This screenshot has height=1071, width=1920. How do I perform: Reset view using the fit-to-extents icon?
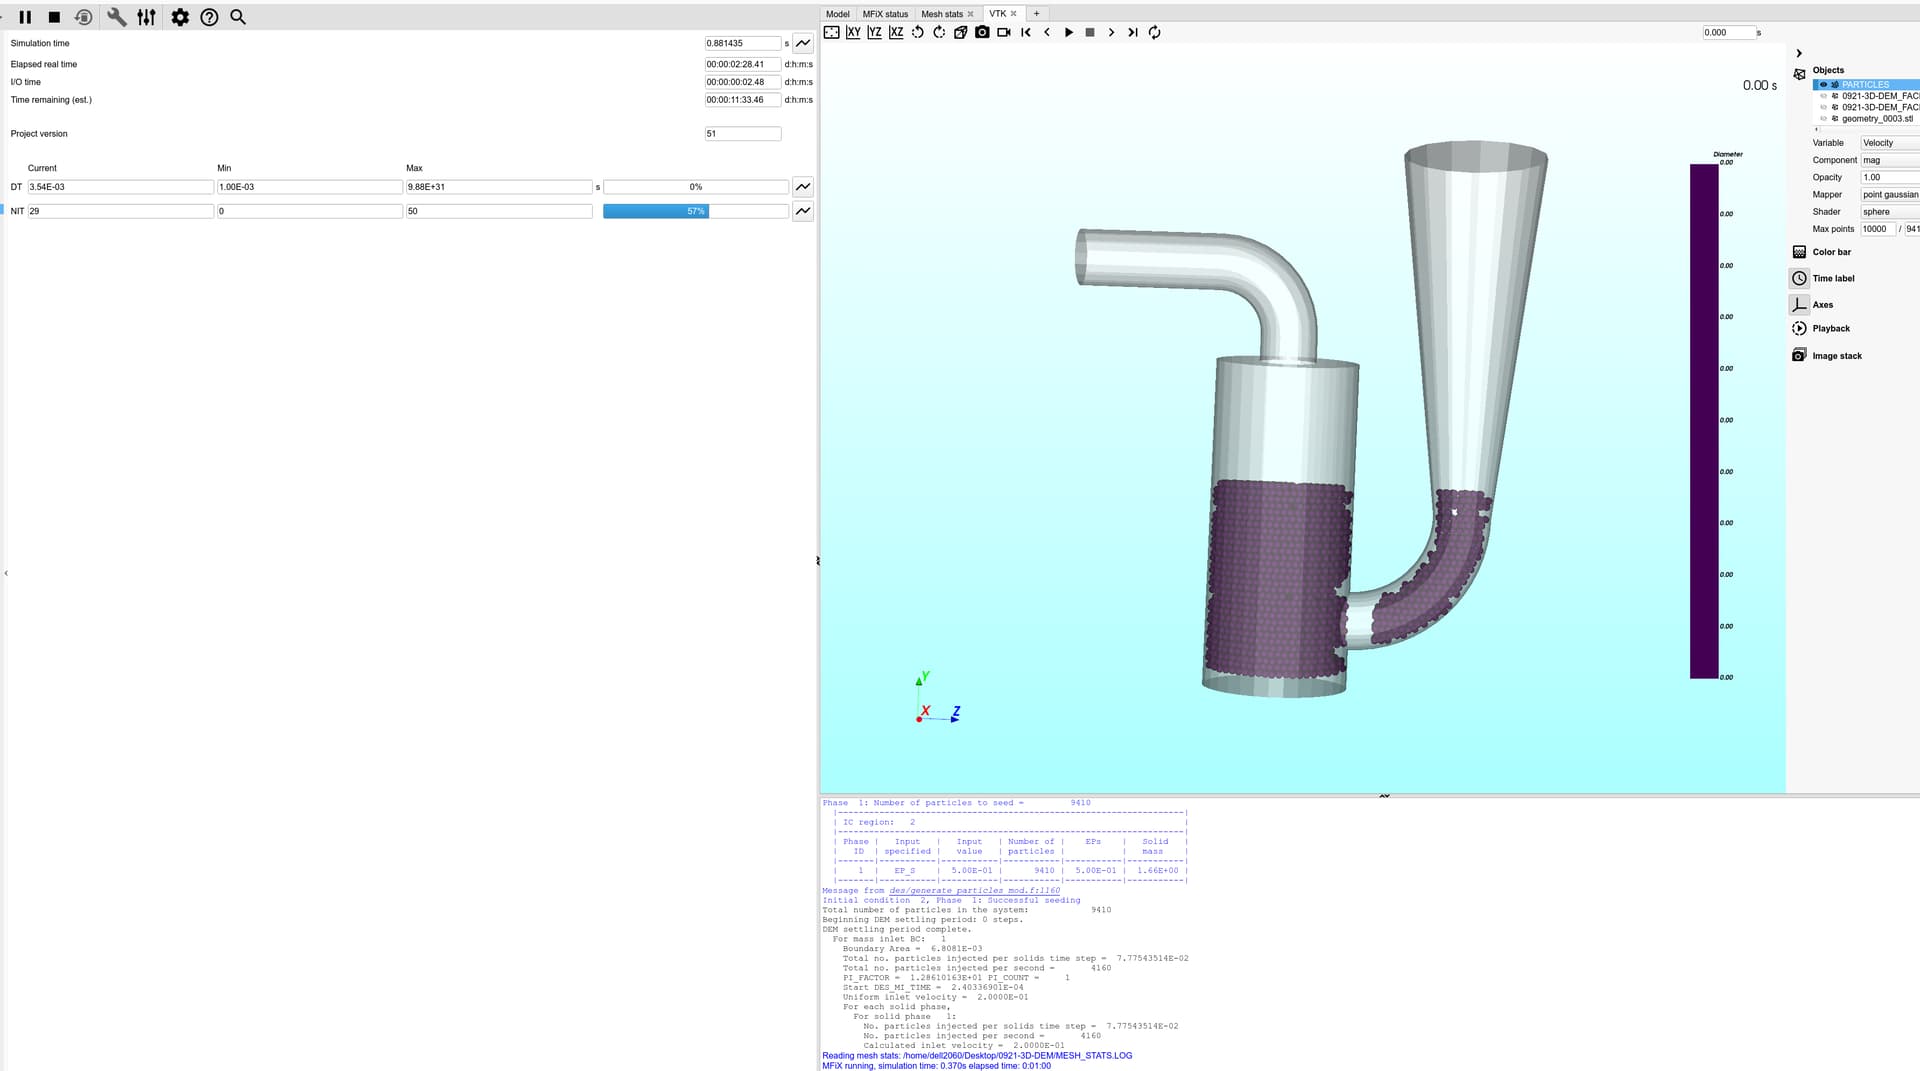click(831, 32)
